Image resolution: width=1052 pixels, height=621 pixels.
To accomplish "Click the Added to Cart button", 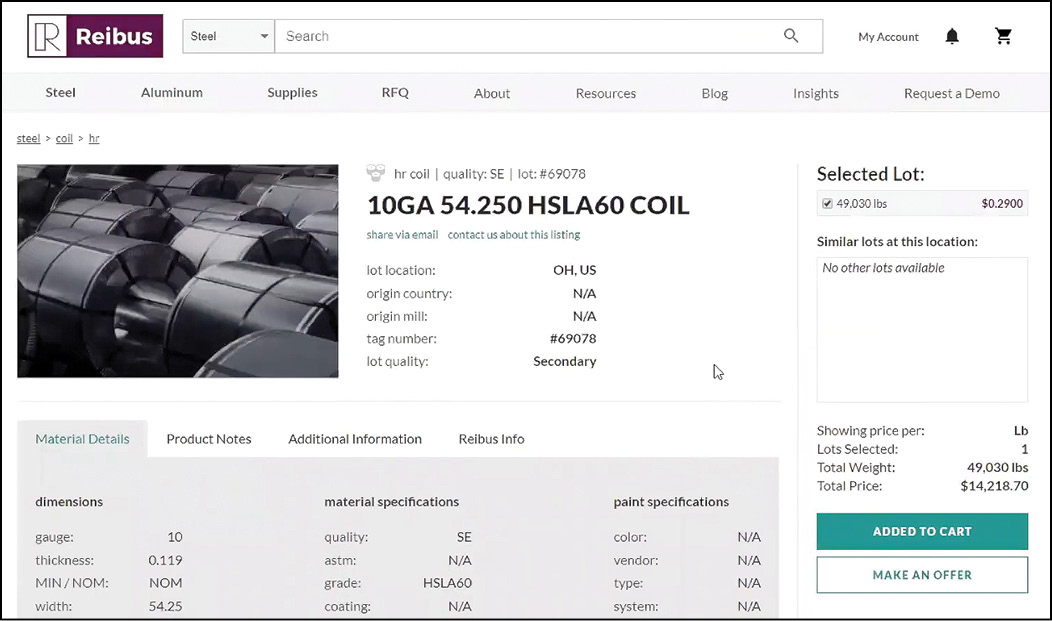I will (922, 532).
